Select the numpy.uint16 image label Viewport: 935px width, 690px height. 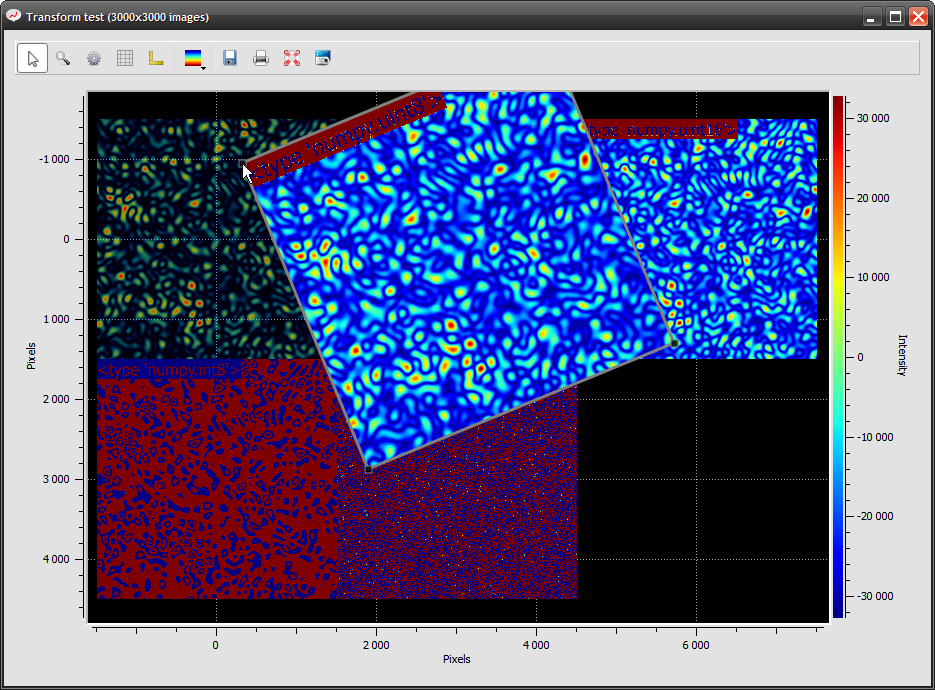(661, 129)
